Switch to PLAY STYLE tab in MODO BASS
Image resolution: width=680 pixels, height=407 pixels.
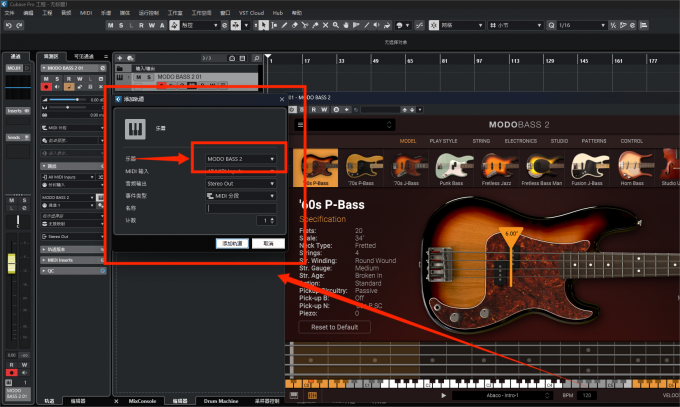click(x=443, y=141)
